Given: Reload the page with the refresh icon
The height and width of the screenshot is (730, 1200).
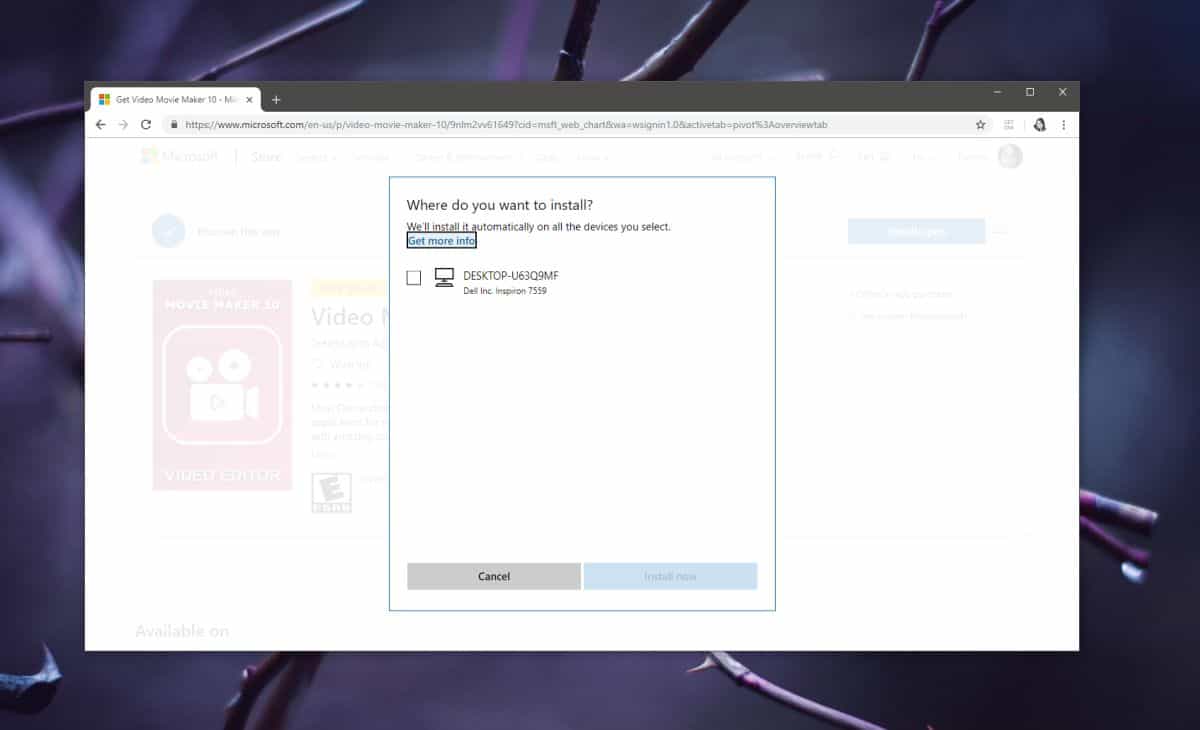Looking at the screenshot, I should click(x=146, y=125).
